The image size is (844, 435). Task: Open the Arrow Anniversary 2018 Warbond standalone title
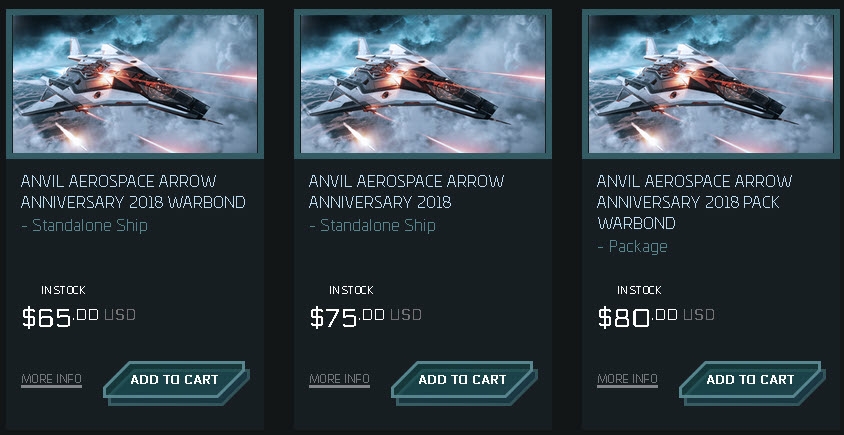click(133, 192)
